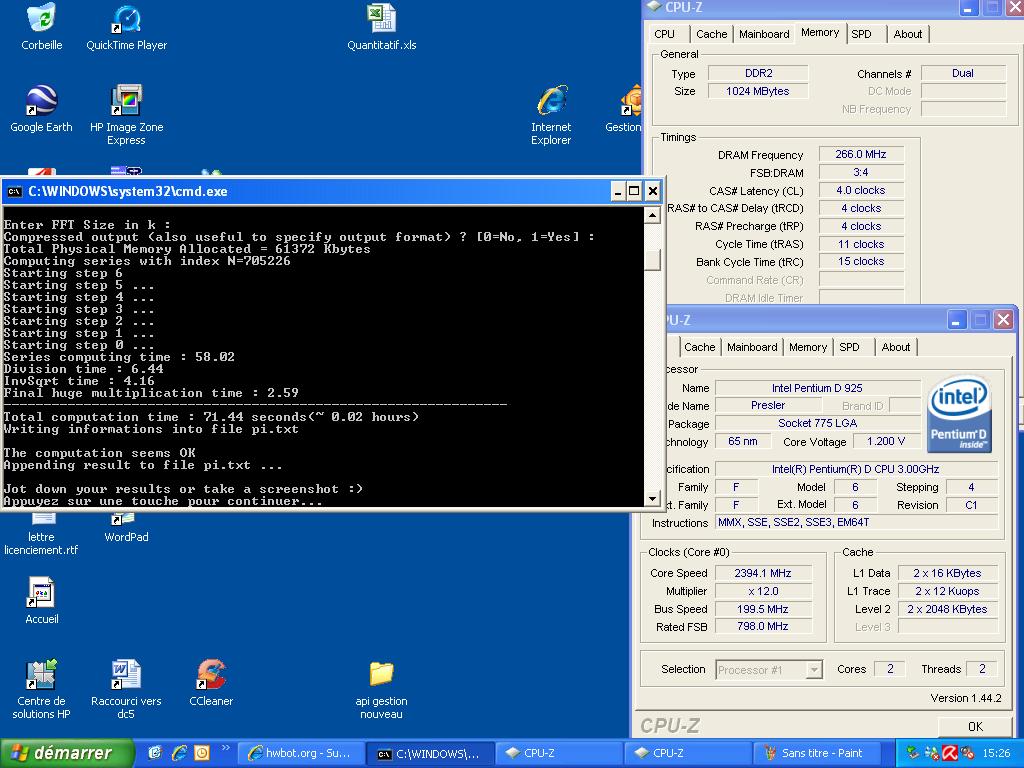The image size is (1024, 768).
Task: Click the Core Voltage 1.200 V value
Action: [886, 441]
